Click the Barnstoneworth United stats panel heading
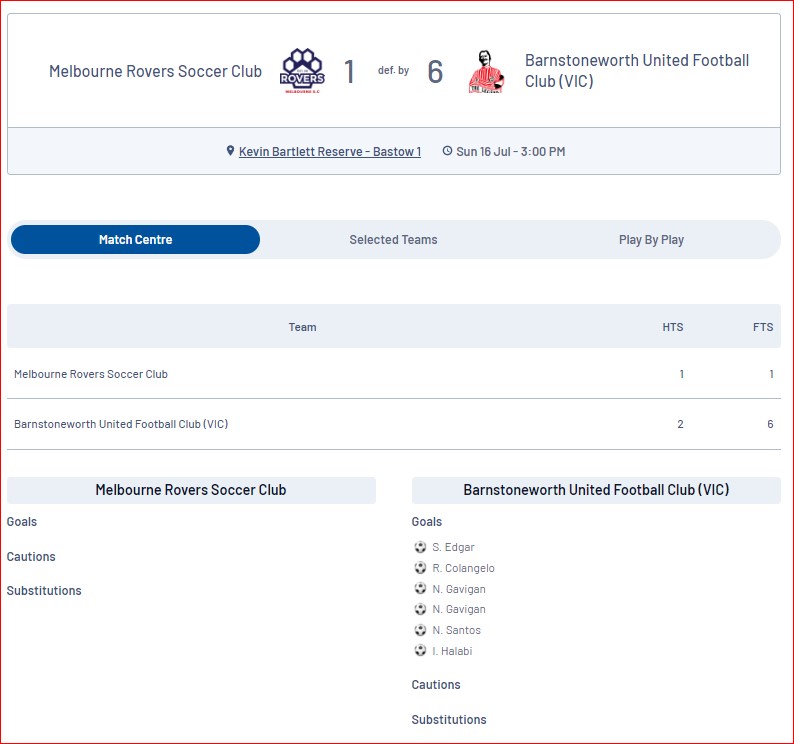794x744 pixels. tap(596, 490)
